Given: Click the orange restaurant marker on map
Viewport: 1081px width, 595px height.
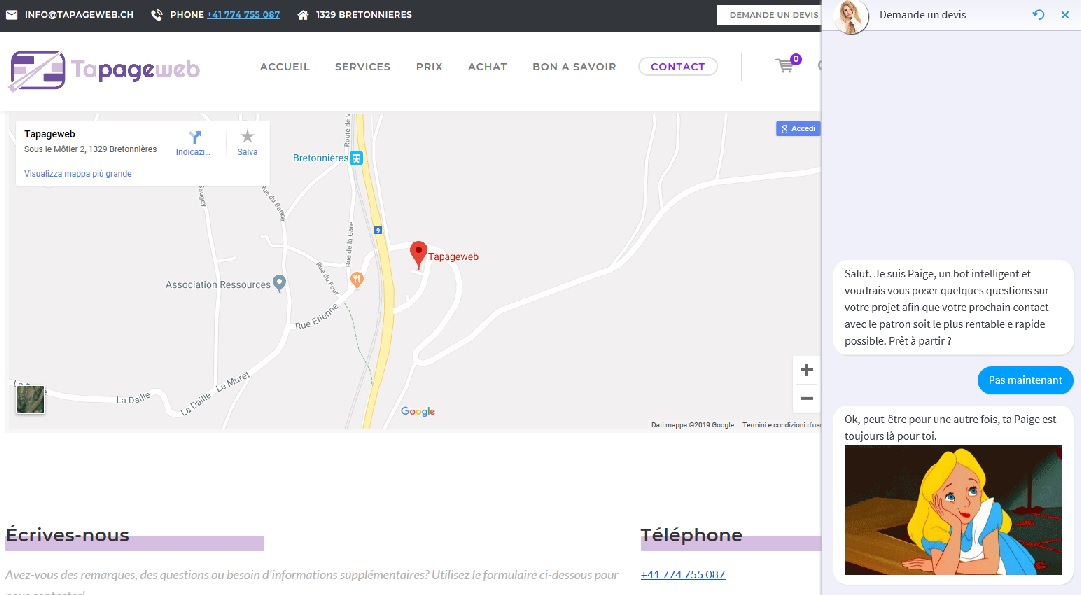Looking at the screenshot, I should coord(356,279).
